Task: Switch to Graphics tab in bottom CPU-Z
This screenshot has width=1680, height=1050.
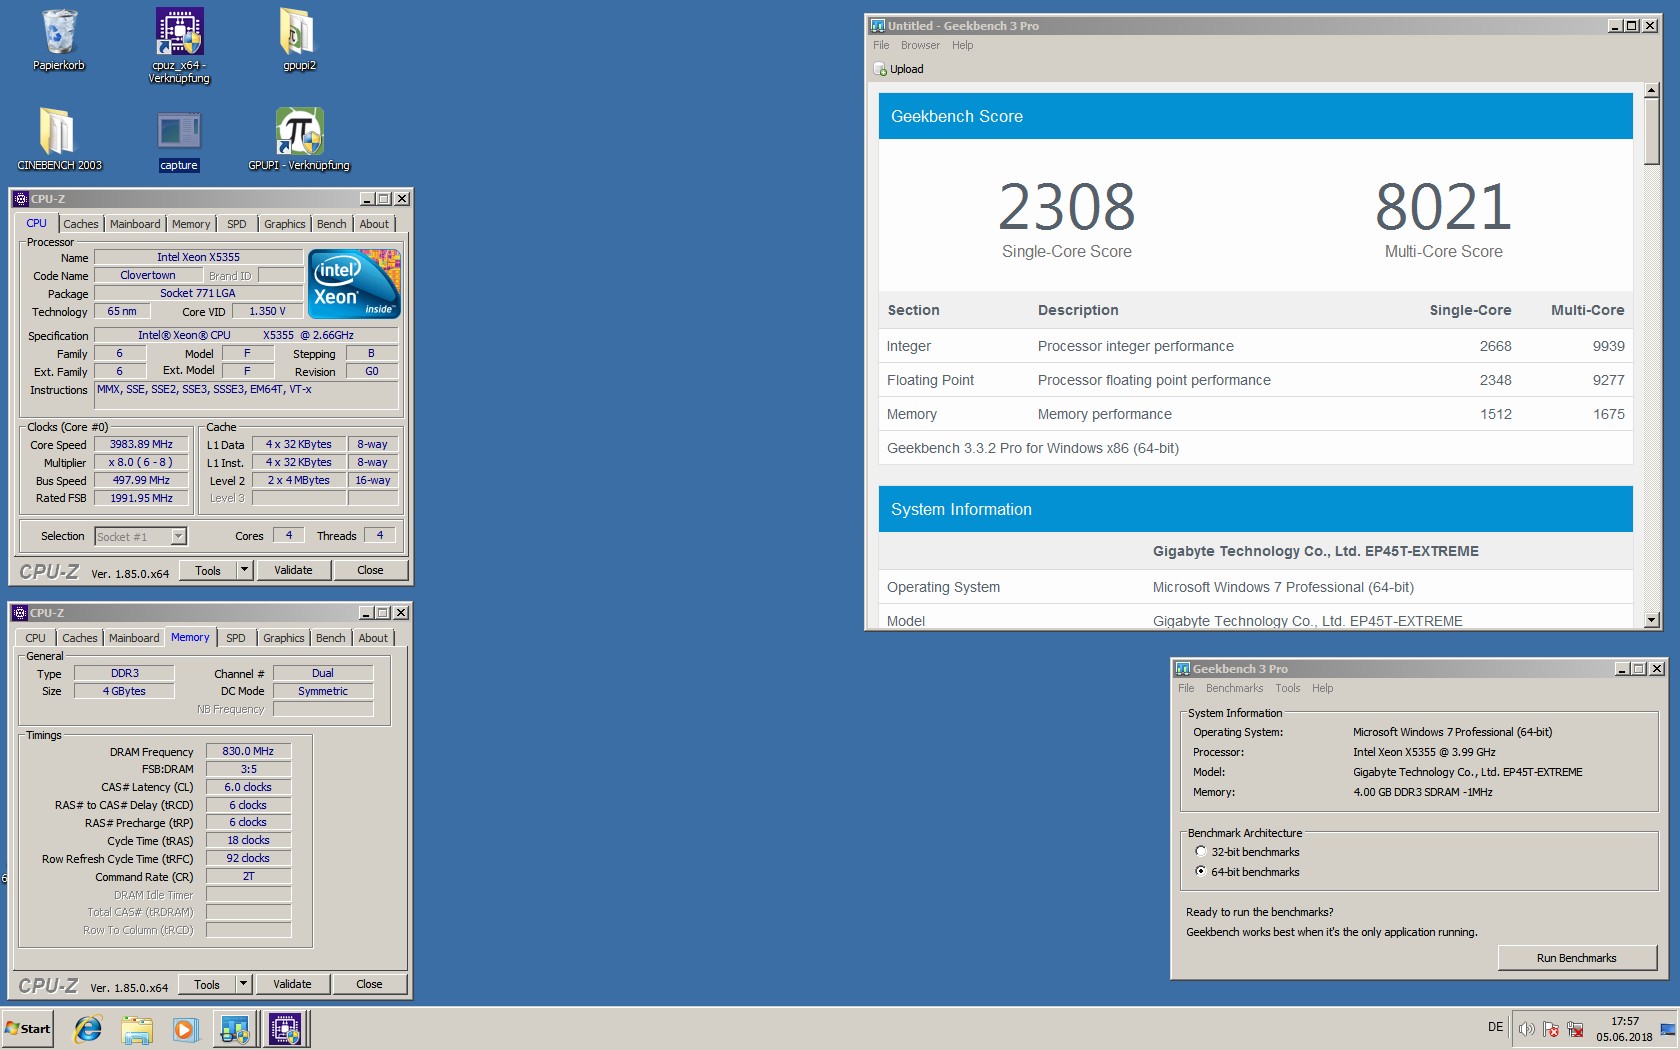Action: 284,638
